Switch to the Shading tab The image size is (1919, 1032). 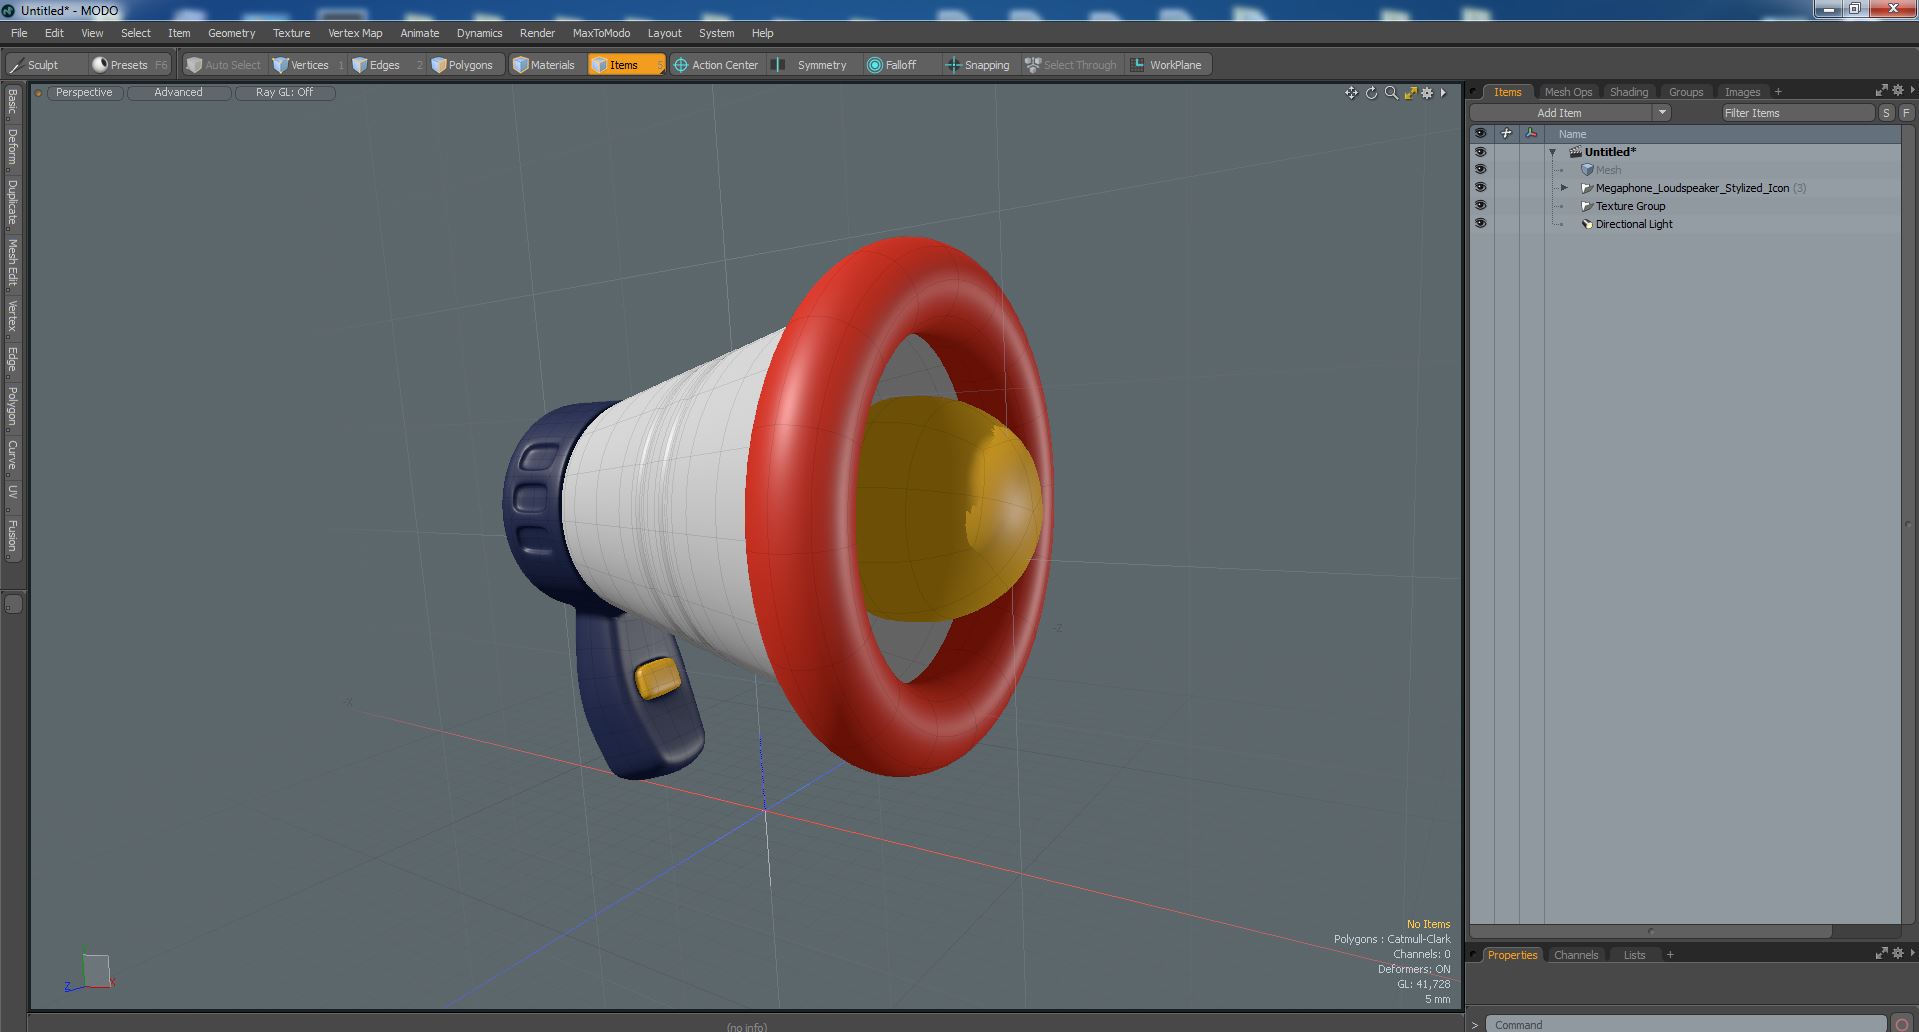1628,92
